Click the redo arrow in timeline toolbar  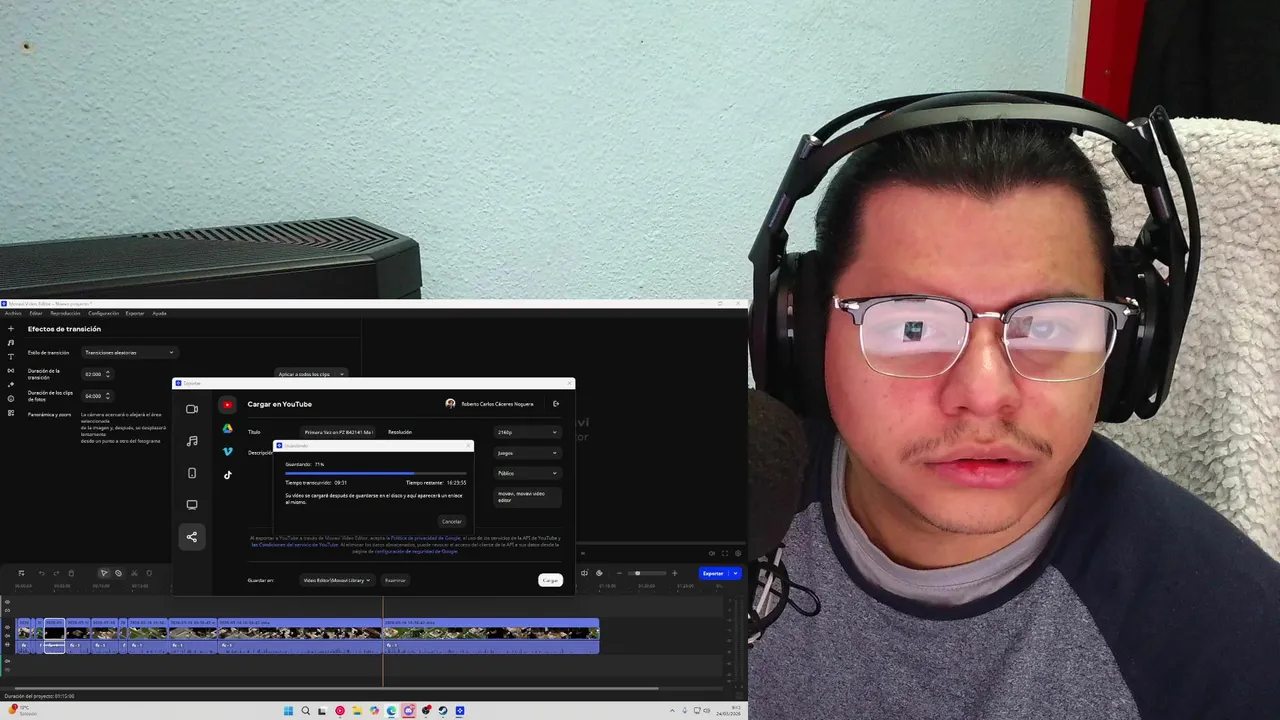(x=56, y=573)
